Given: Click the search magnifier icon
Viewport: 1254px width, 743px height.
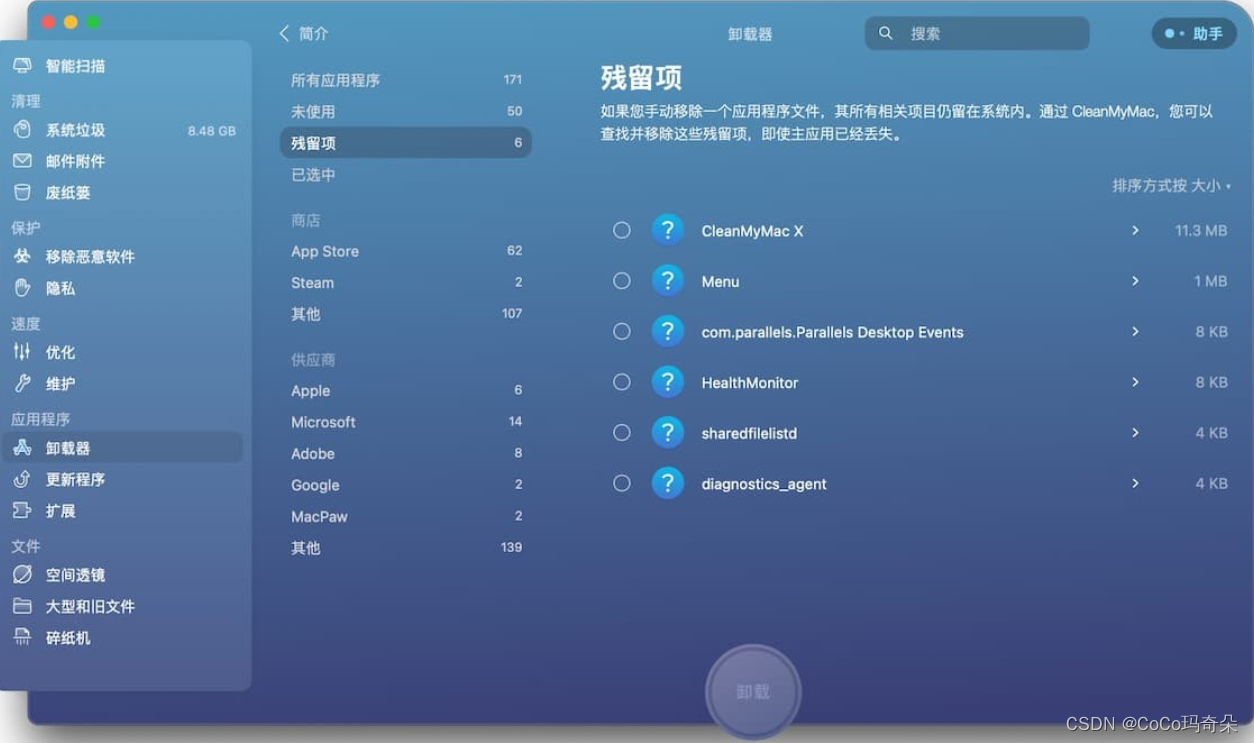Looking at the screenshot, I should [x=885, y=33].
